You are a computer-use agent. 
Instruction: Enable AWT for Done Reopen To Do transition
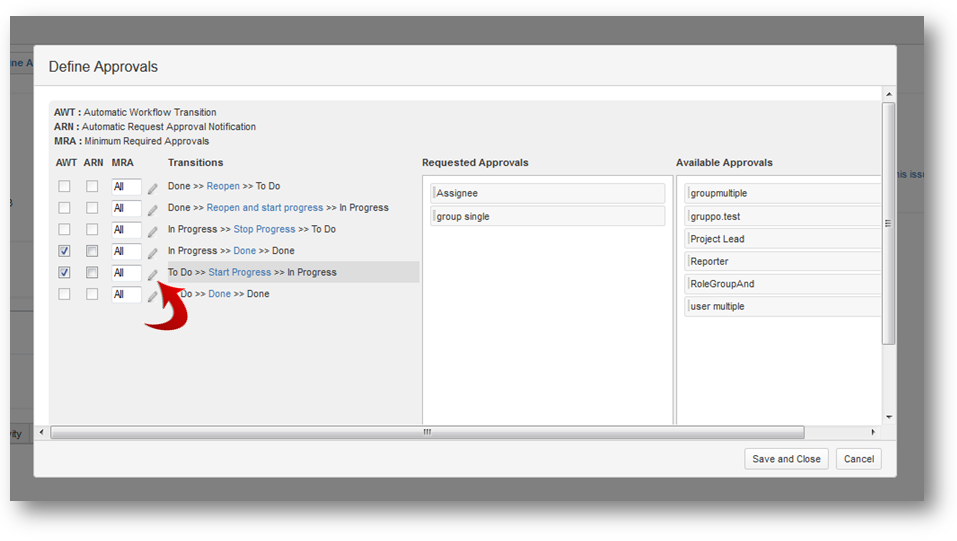pos(64,186)
